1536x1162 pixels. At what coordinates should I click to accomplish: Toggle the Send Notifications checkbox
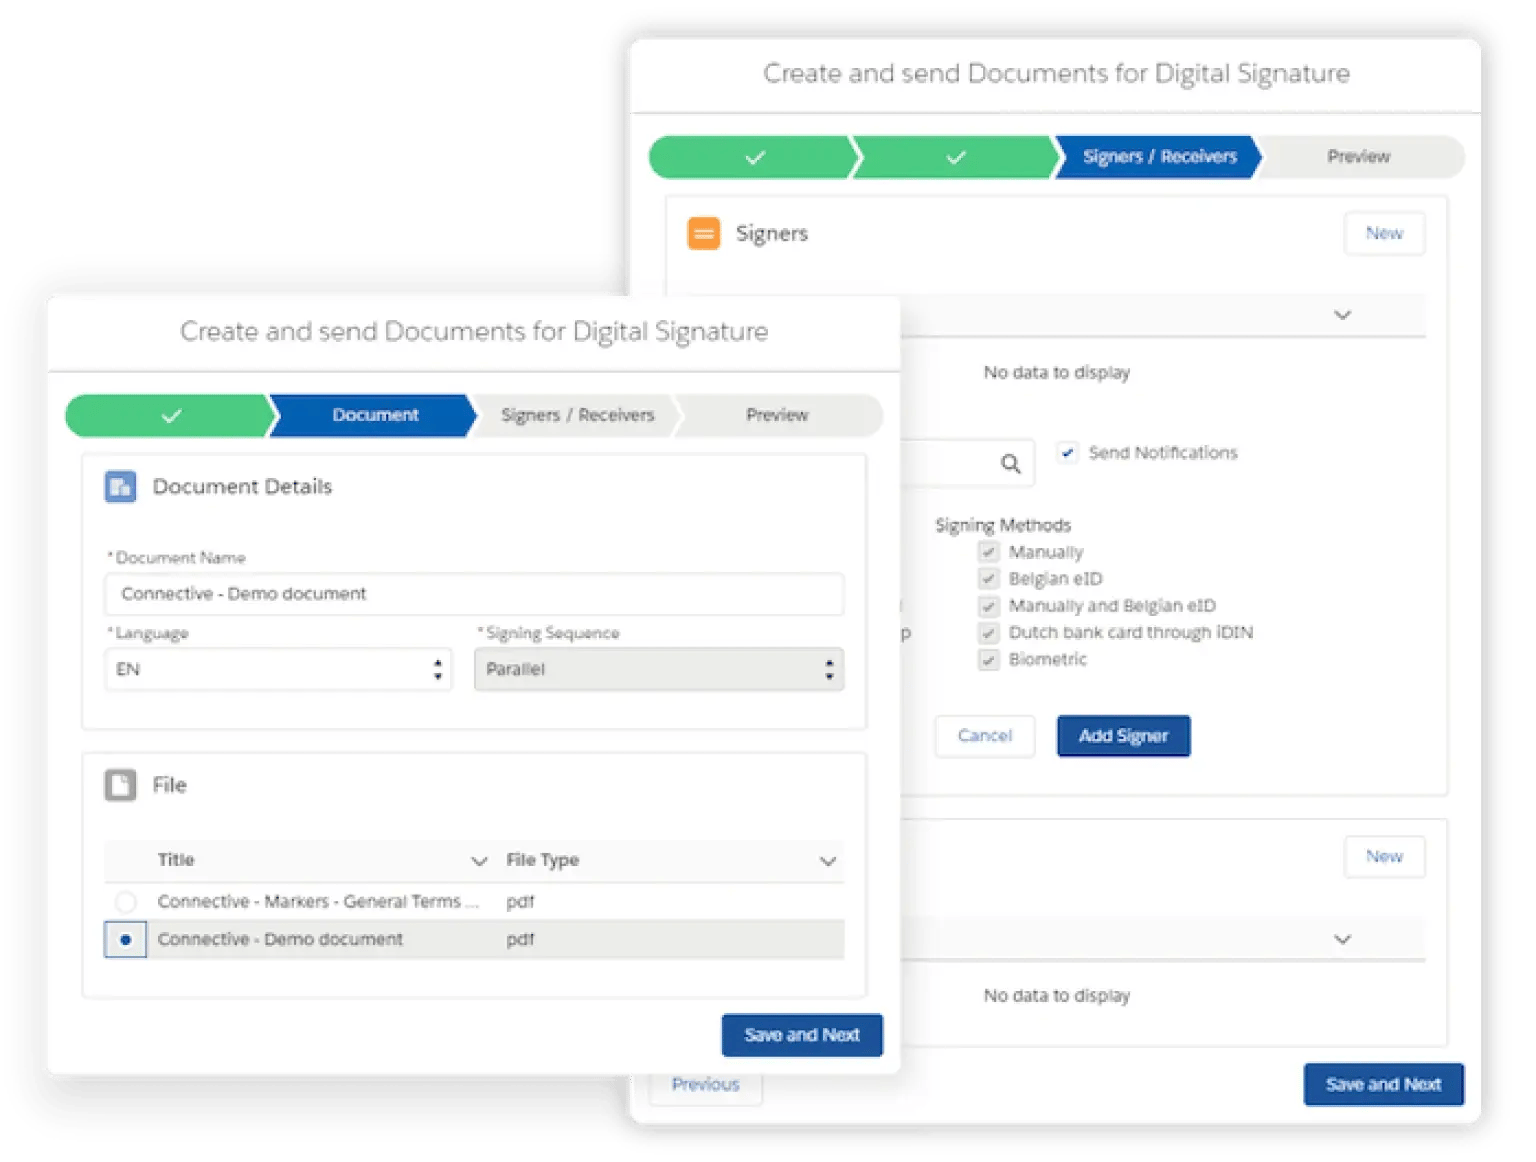pyautogui.click(x=1068, y=453)
